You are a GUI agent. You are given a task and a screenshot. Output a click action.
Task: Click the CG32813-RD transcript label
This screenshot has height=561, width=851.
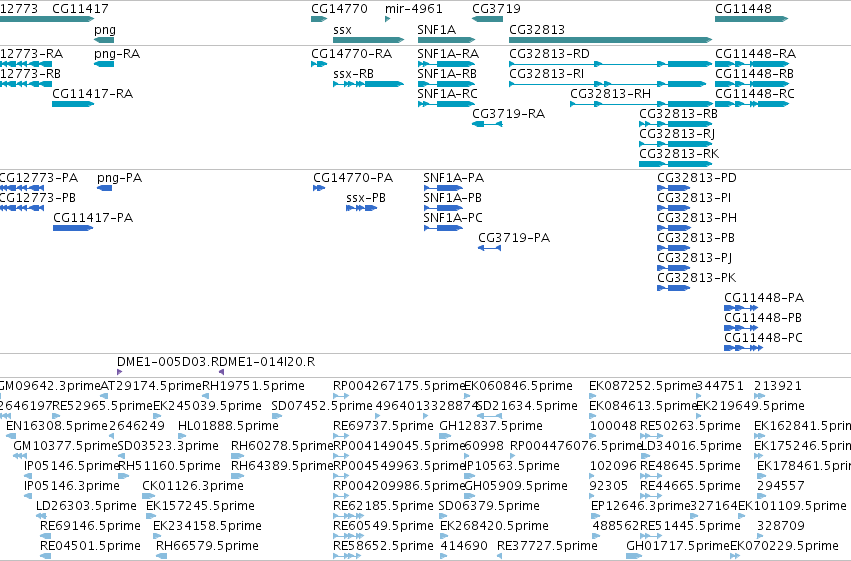tap(549, 54)
